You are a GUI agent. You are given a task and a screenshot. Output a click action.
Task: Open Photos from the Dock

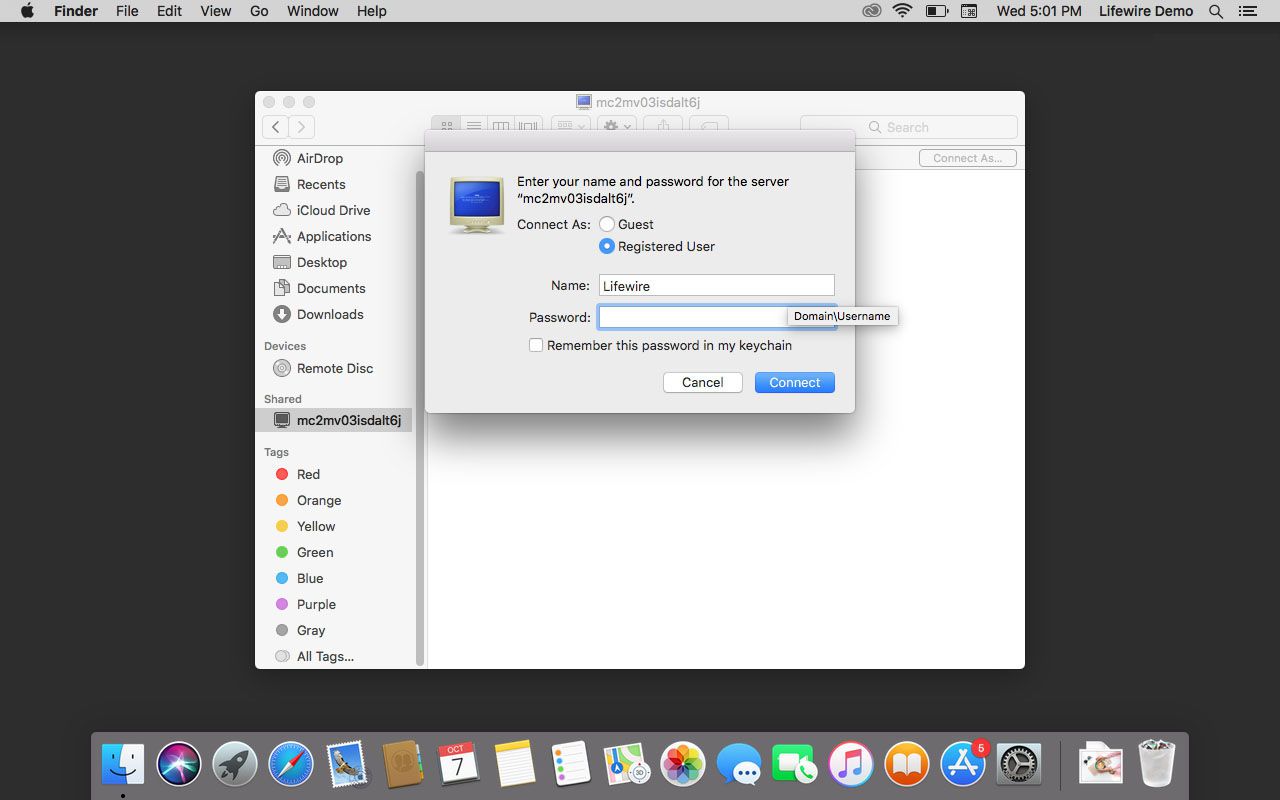click(x=683, y=765)
